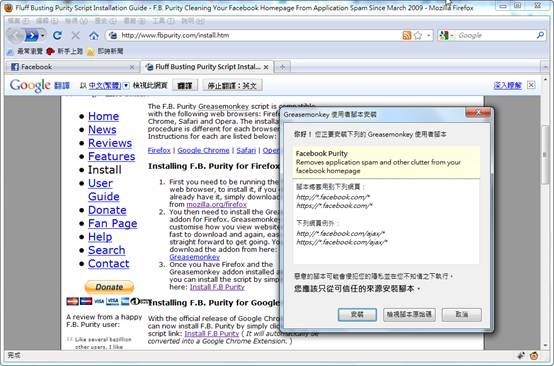
Task: Click the install button in Greasemonkey dialog
Action: point(357,315)
